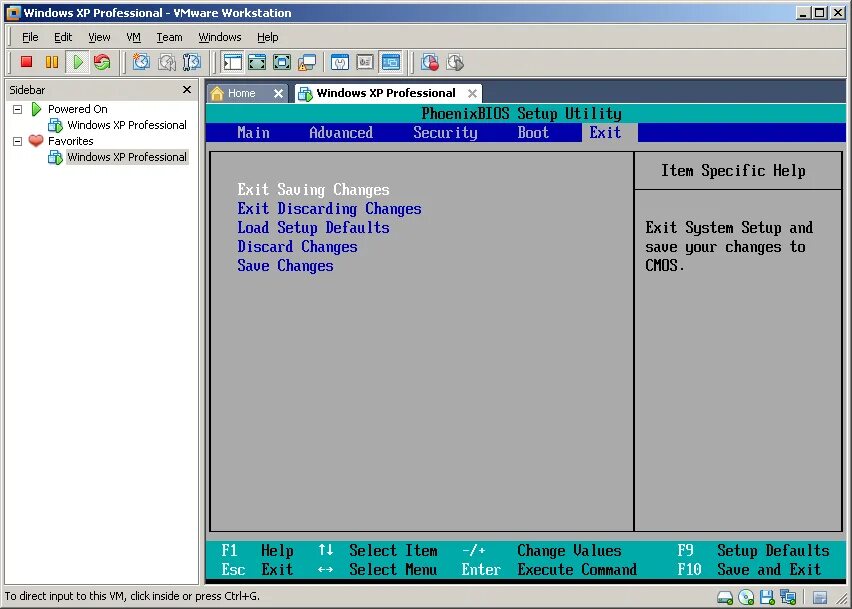Click the Unity mode icon with warning sign
This screenshot has height=609, width=852.
[306, 62]
